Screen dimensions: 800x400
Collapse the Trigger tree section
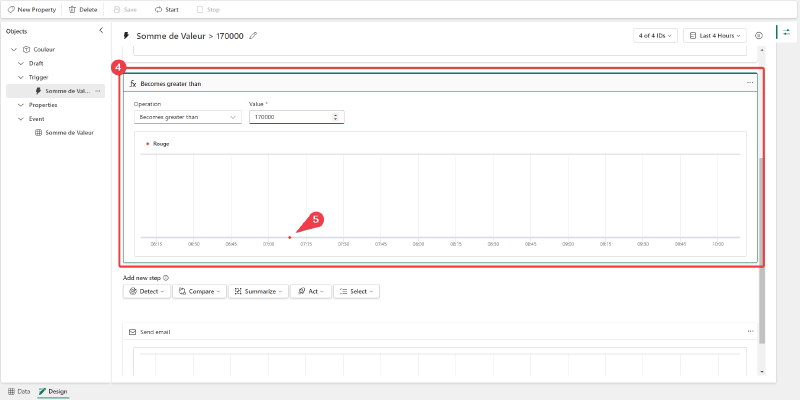[x=21, y=77]
